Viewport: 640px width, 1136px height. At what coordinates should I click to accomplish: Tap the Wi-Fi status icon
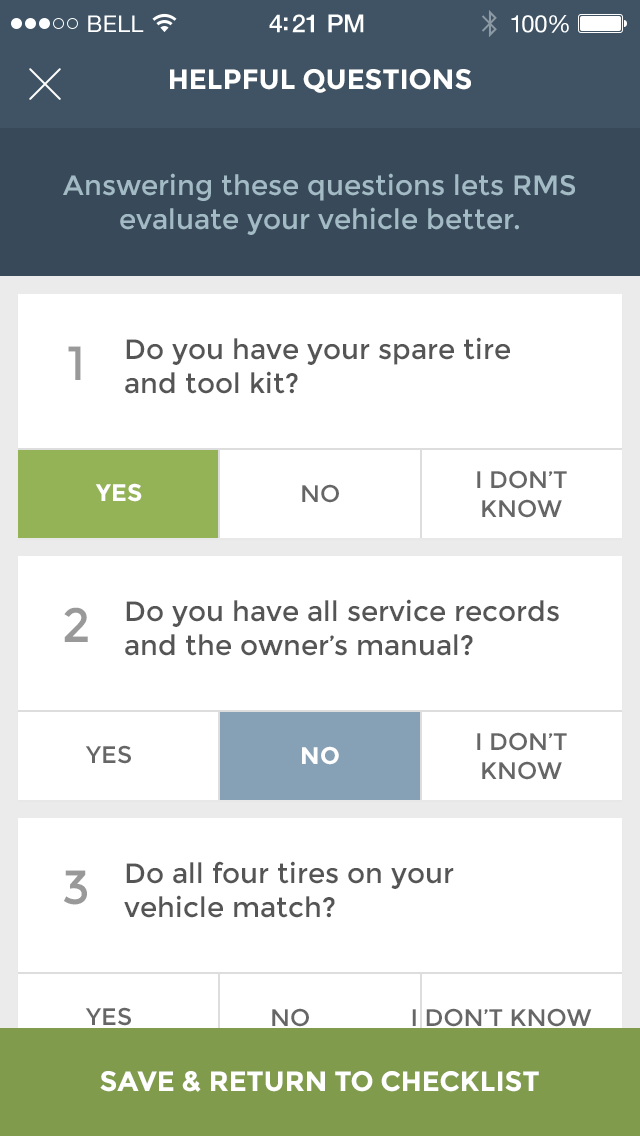click(166, 24)
